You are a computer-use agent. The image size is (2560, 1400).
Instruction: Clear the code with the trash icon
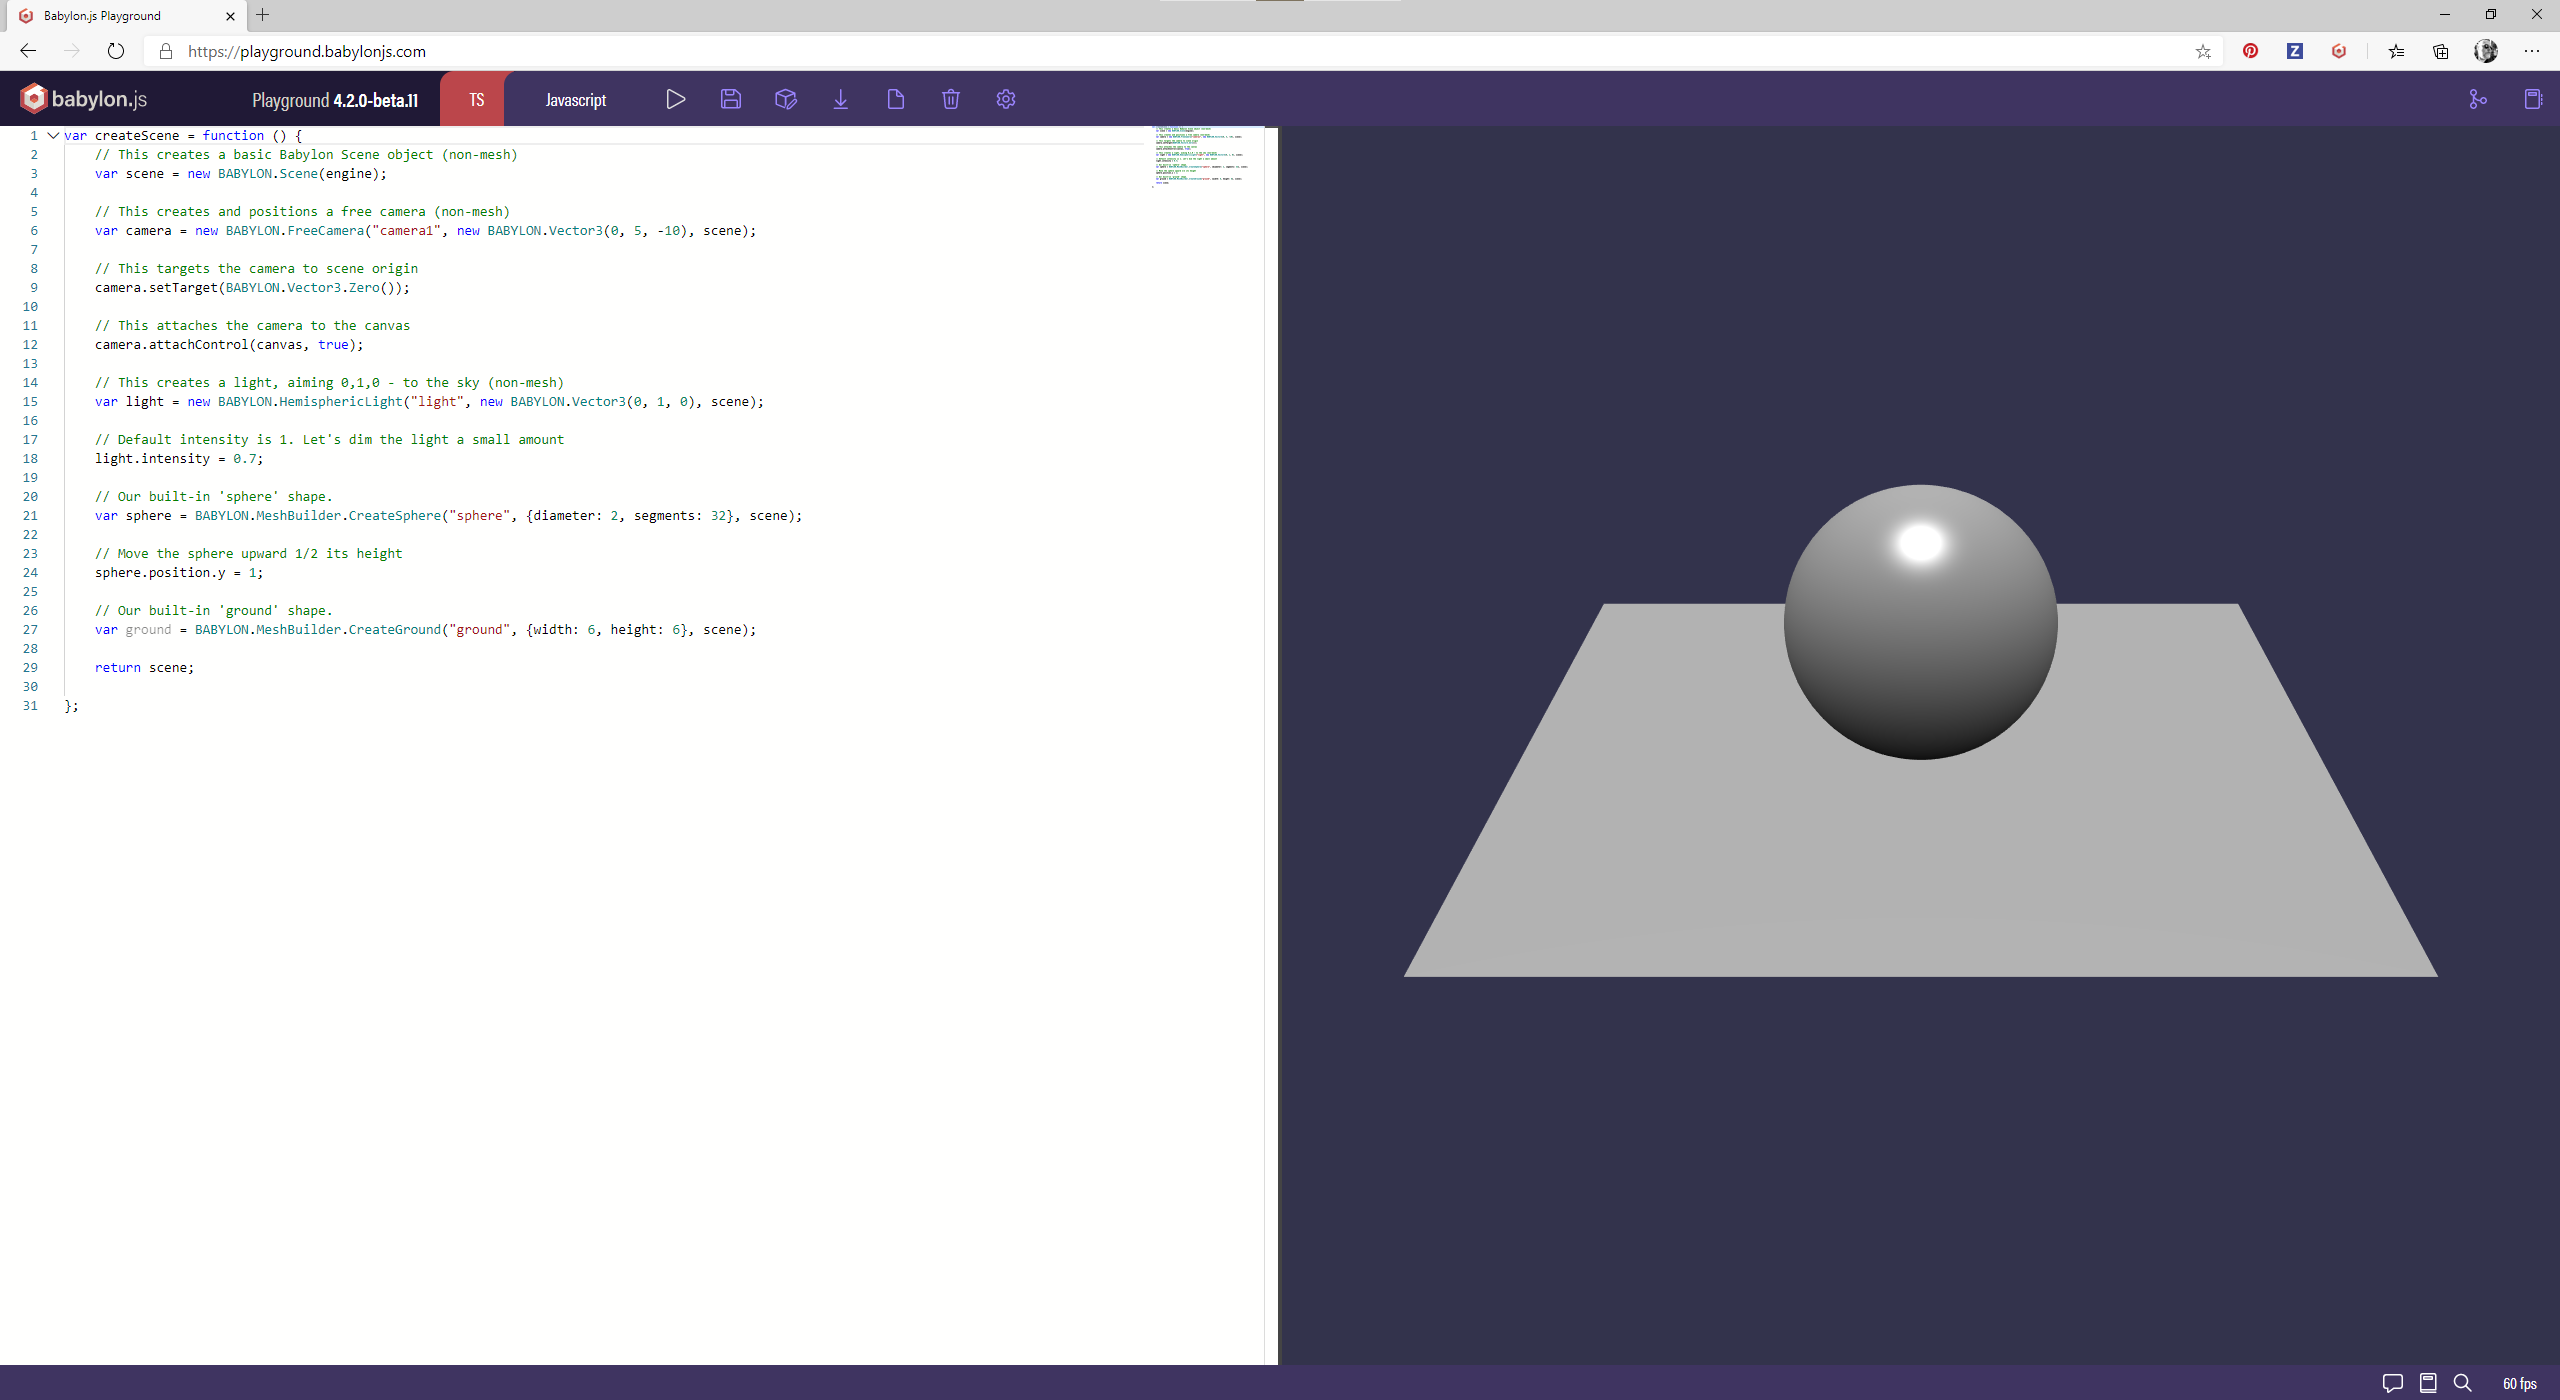click(x=950, y=99)
